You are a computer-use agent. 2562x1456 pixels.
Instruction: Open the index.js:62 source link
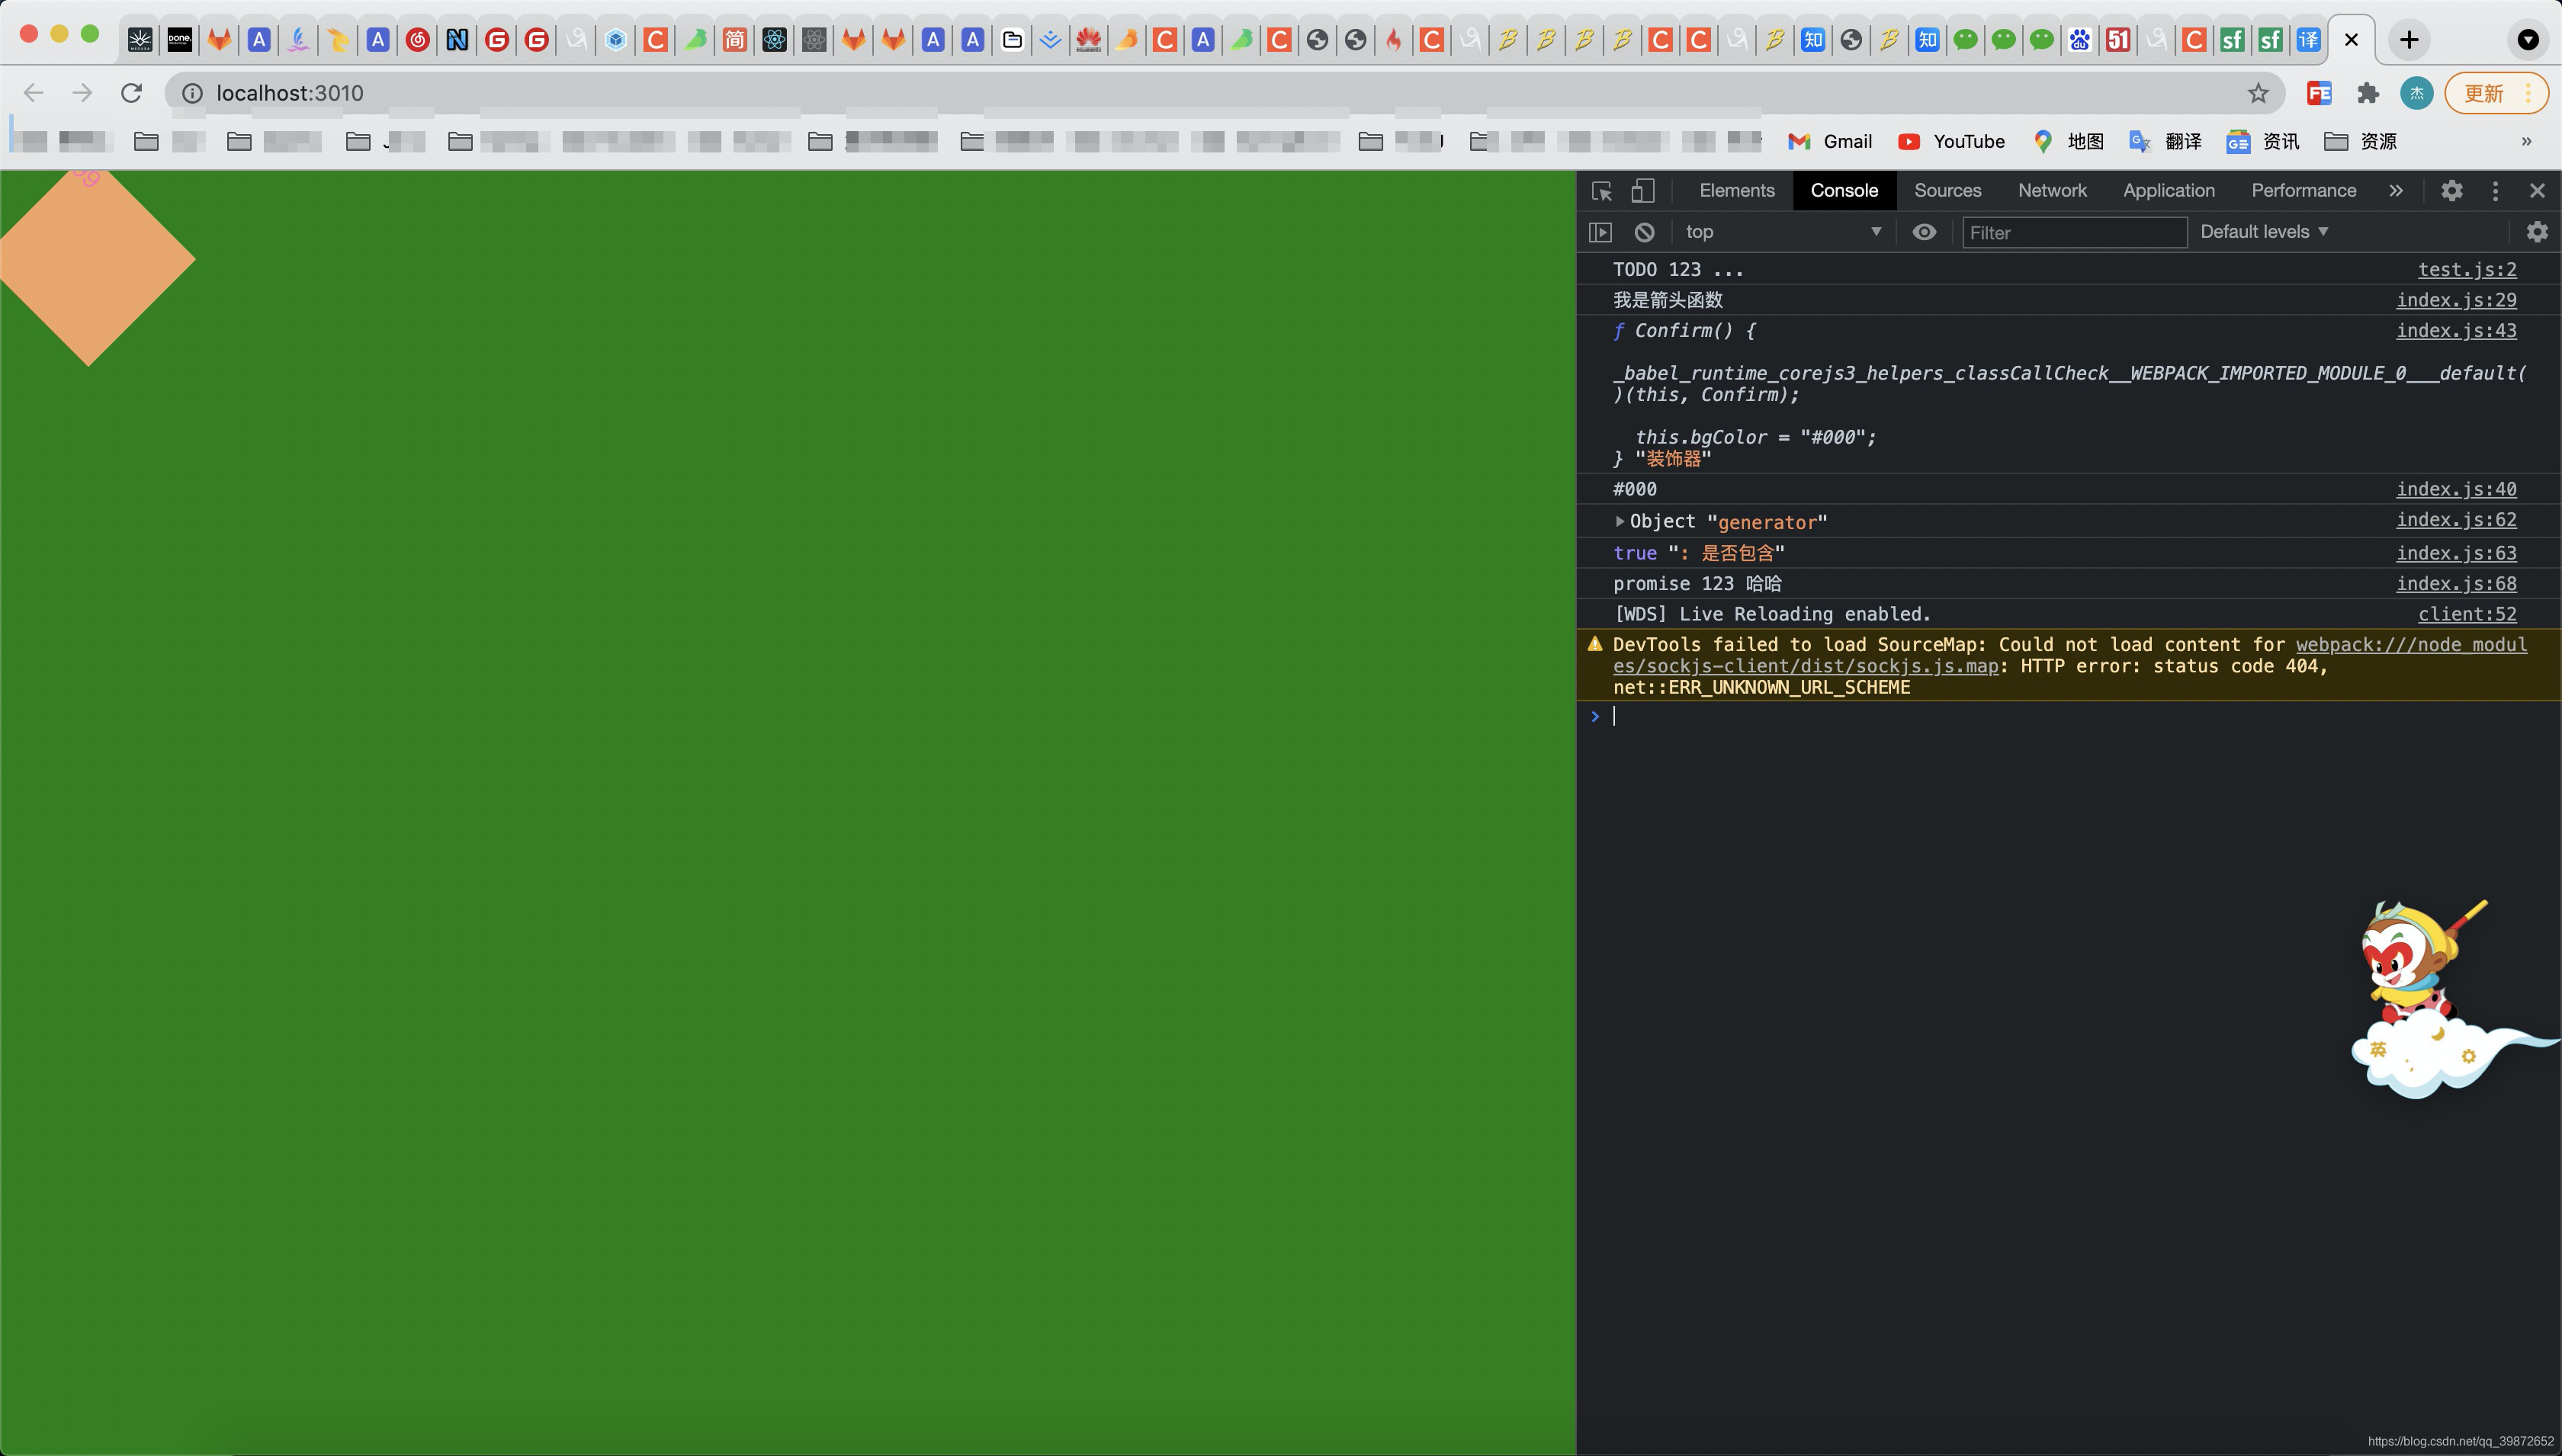[2455, 520]
